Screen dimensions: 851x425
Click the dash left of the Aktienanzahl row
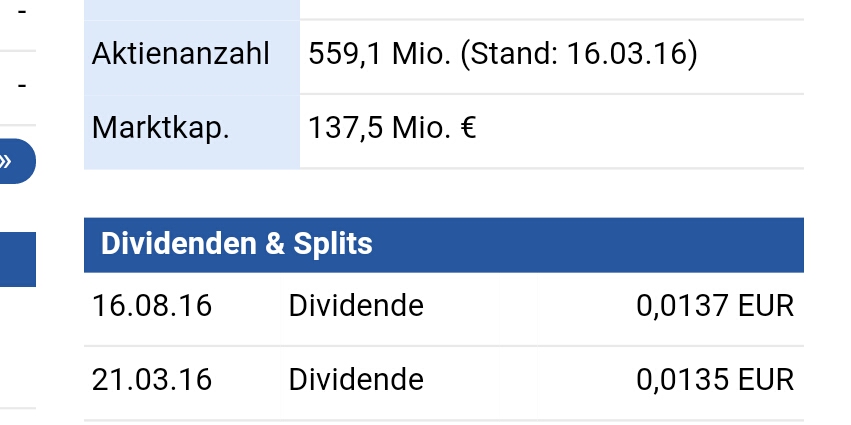(22, 85)
